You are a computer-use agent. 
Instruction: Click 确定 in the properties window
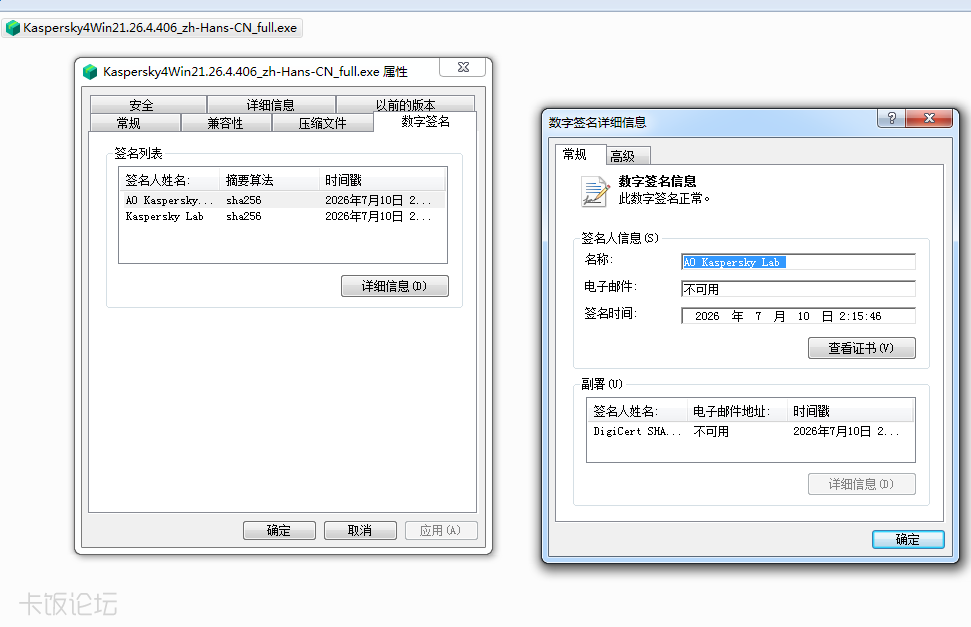pos(279,530)
